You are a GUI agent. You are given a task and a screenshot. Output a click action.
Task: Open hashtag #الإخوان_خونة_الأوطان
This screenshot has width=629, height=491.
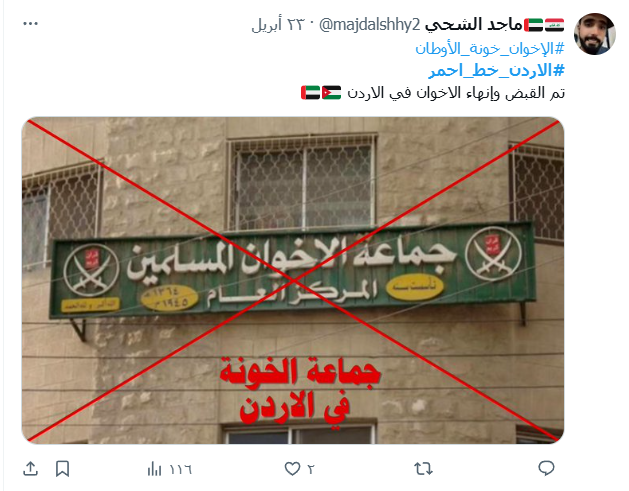[x=489, y=49]
